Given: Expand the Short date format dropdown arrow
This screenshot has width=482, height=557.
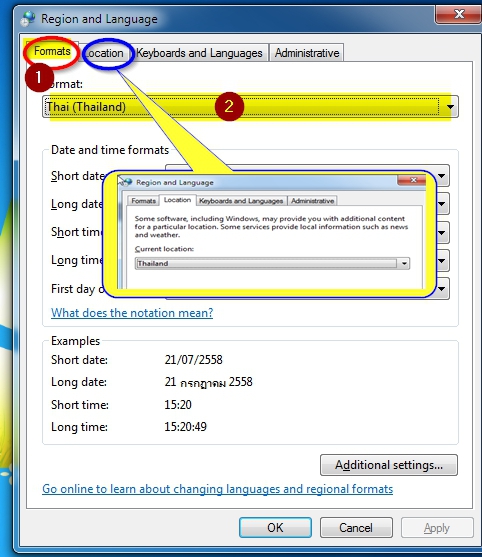Looking at the screenshot, I should tap(442, 176).
